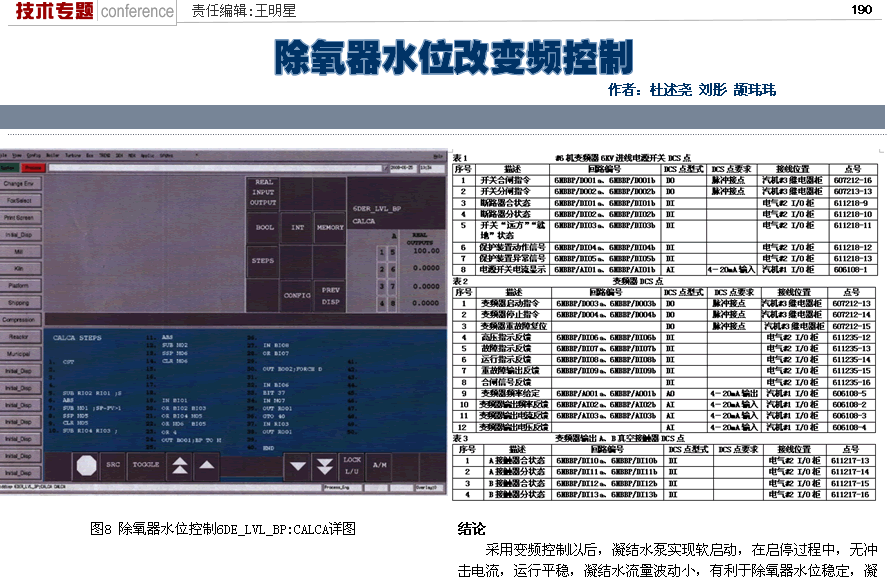This screenshot has width=888, height=588.
Task: Click table cell 607212-16
Action: (x=852, y=180)
